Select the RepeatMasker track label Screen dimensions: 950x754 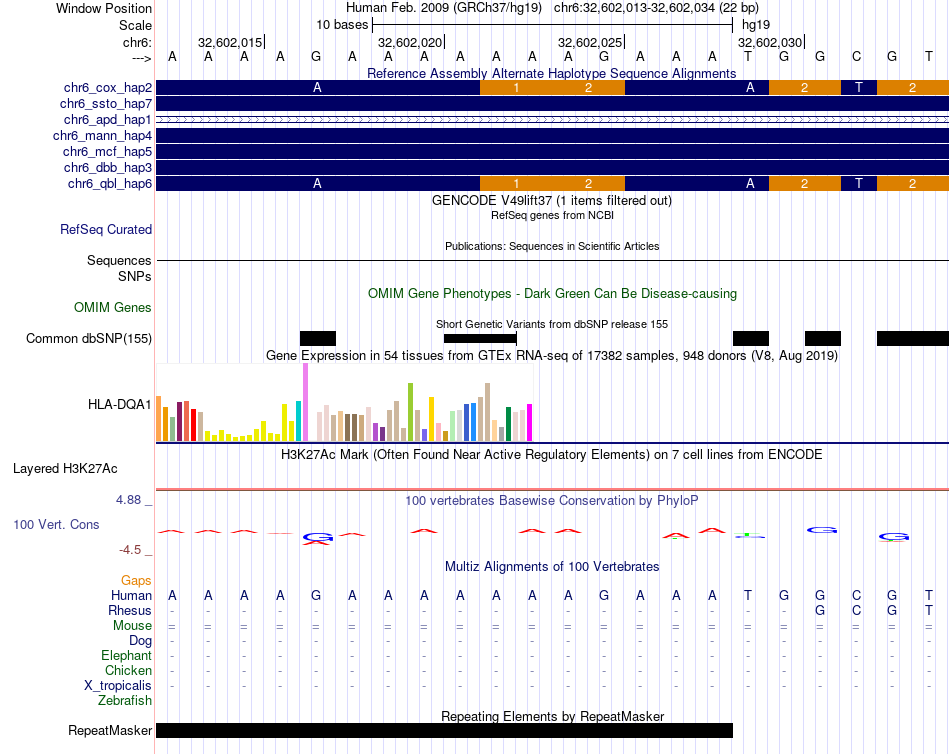[x=110, y=730]
